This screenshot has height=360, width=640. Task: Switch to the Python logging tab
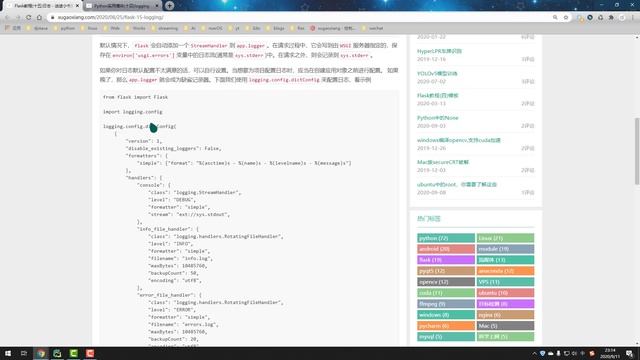click(122, 6)
